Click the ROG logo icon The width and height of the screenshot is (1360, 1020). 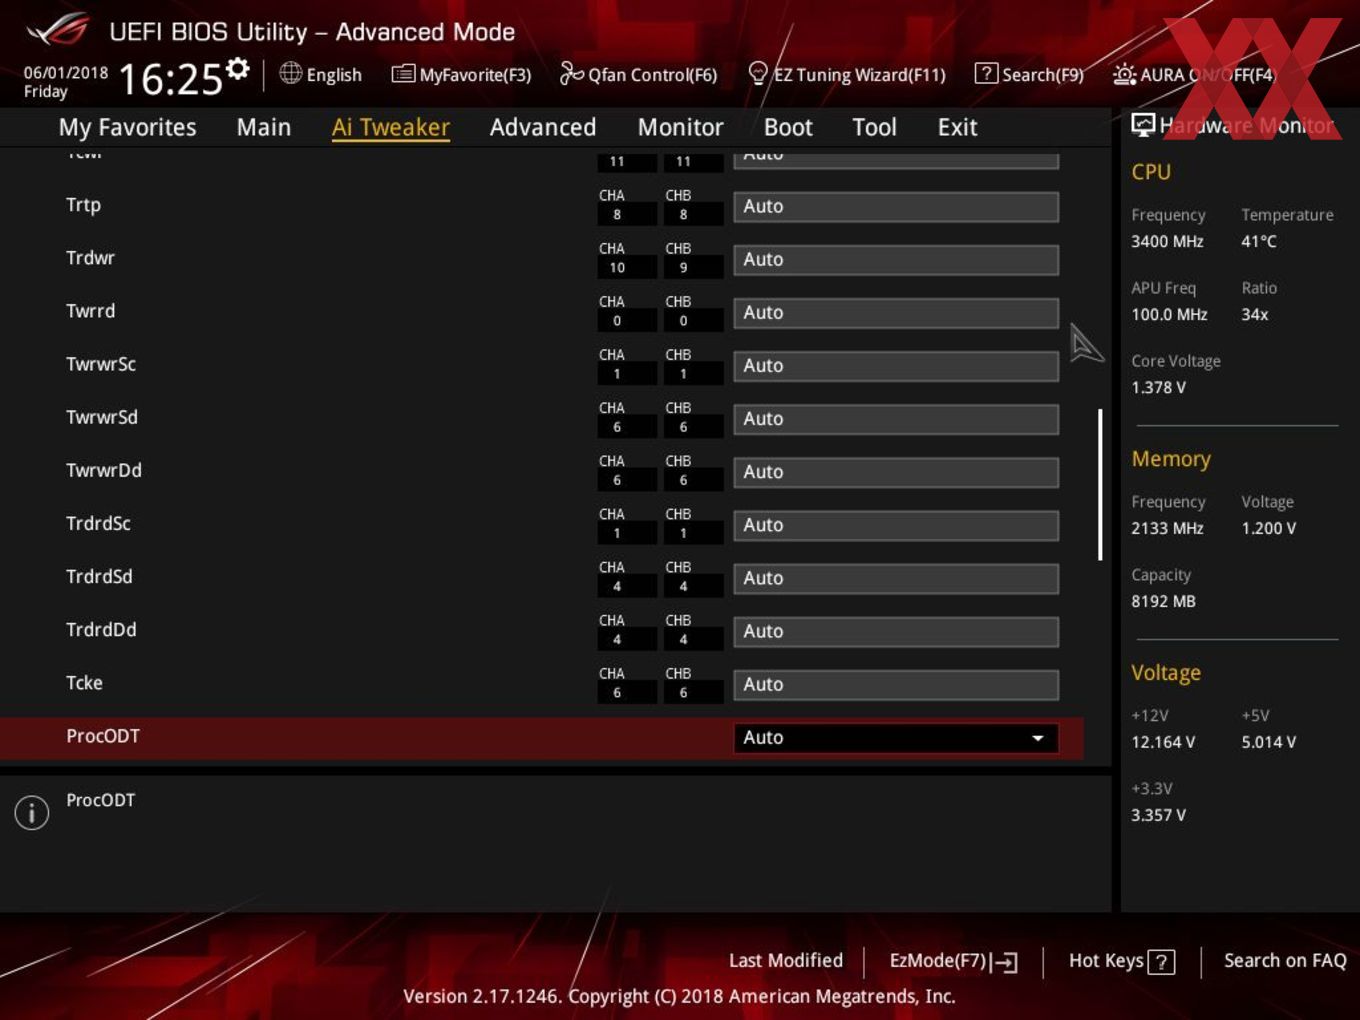pos(58,30)
